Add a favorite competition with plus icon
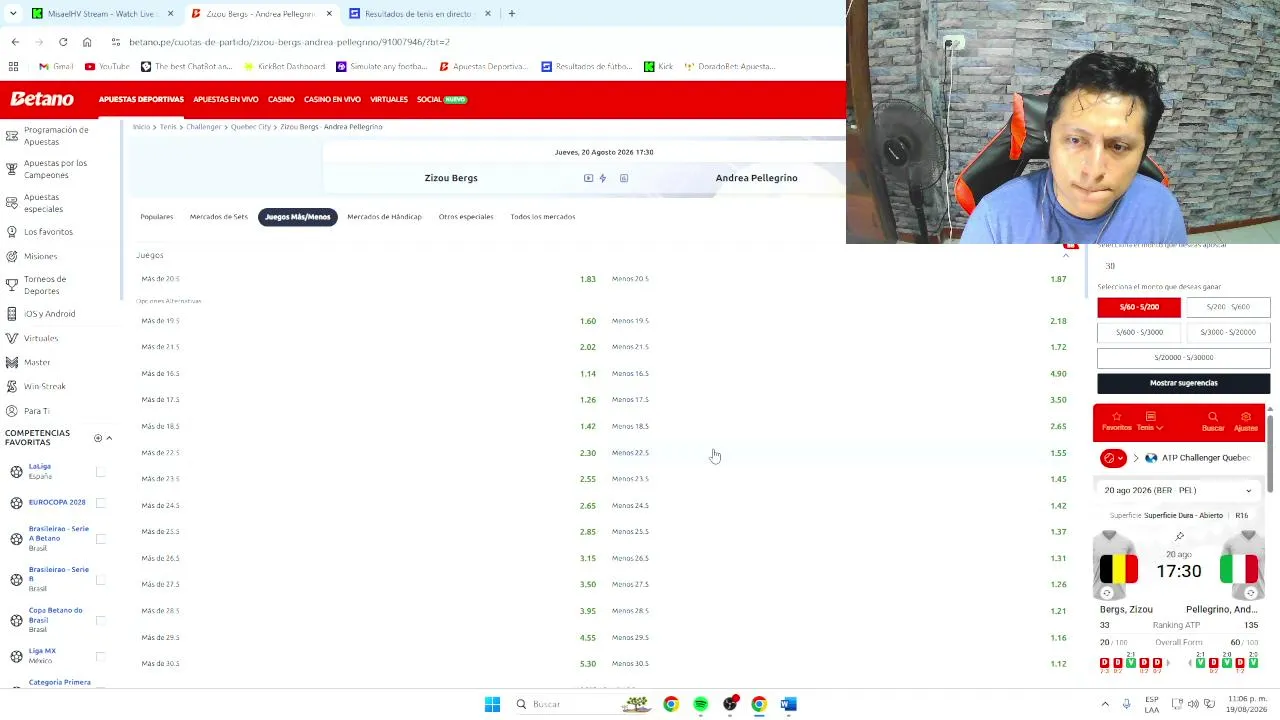The width and height of the screenshot is (1280, 720). pos(98,438)
